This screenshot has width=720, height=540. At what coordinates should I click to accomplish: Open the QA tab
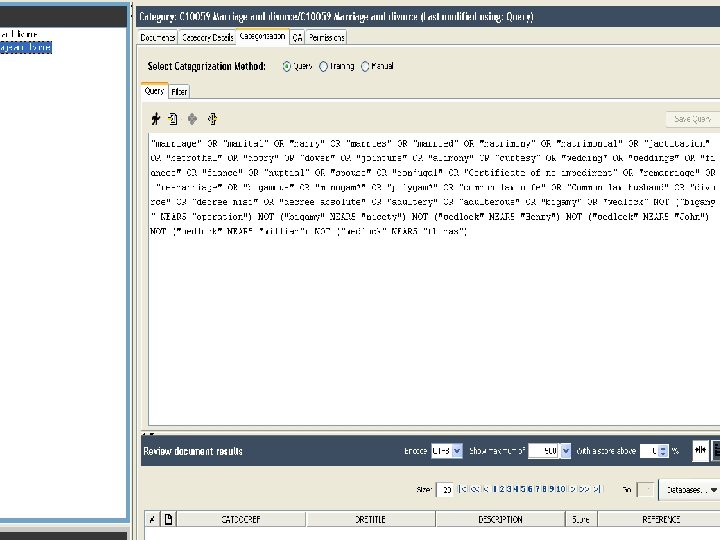297,38
